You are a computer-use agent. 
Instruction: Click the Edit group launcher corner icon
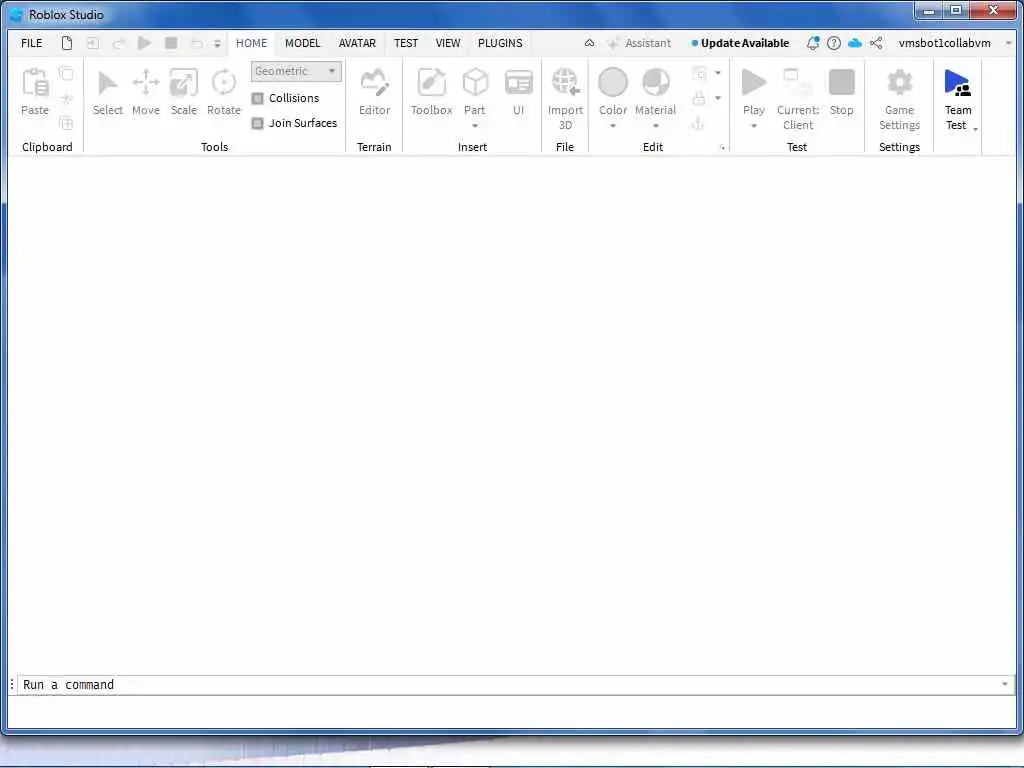tap(722, 148)
